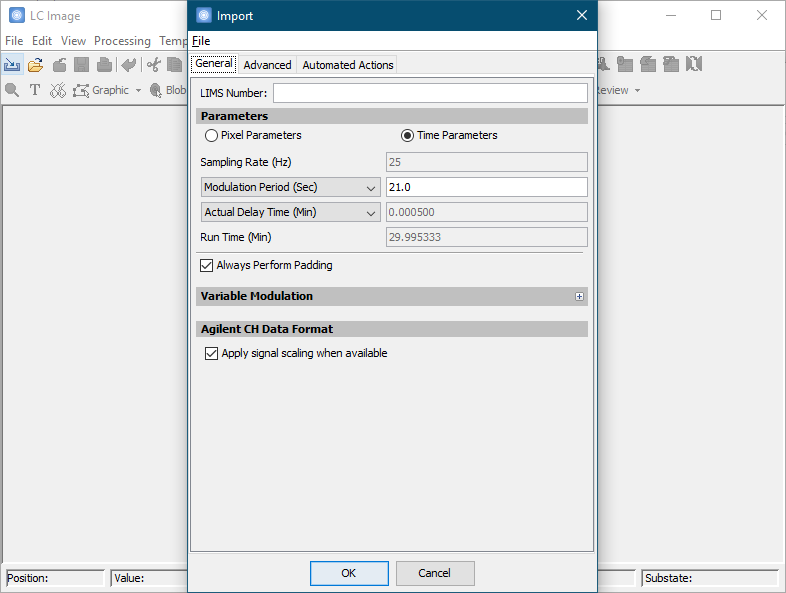Click the open folder toolbar icon

click(x=36, y=65)
